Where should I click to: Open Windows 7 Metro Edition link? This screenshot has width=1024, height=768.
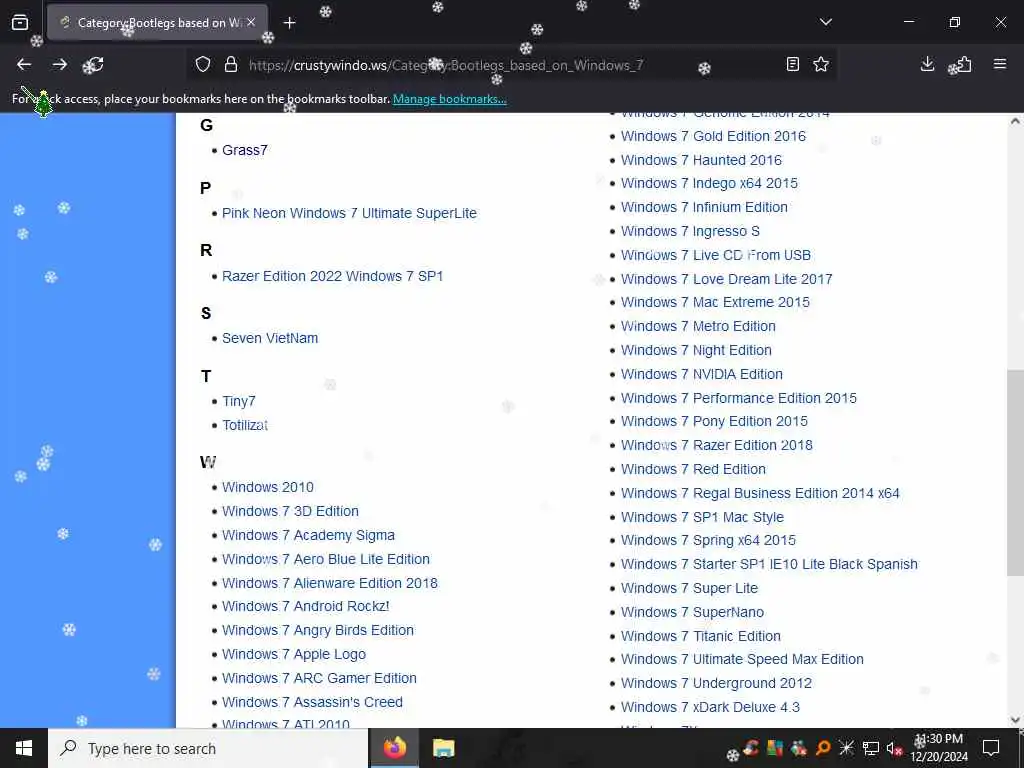pos(698,327)
